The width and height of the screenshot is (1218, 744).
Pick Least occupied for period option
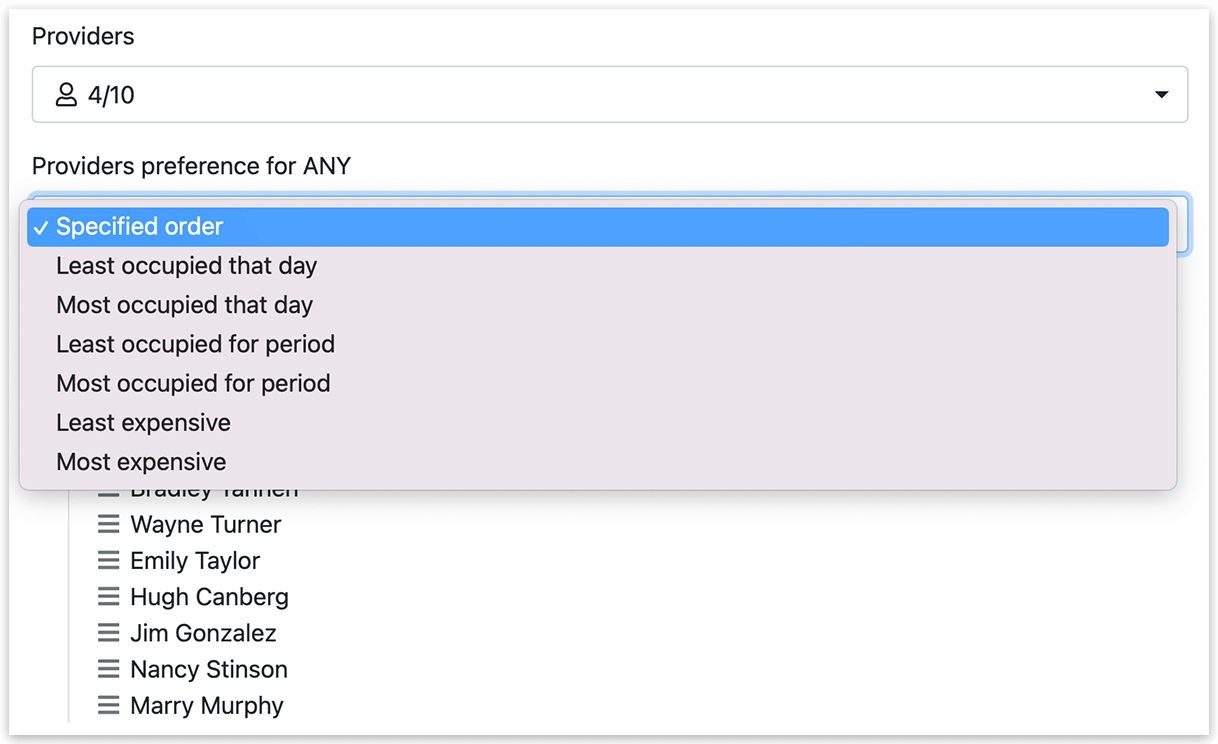[x=598, y=344]
